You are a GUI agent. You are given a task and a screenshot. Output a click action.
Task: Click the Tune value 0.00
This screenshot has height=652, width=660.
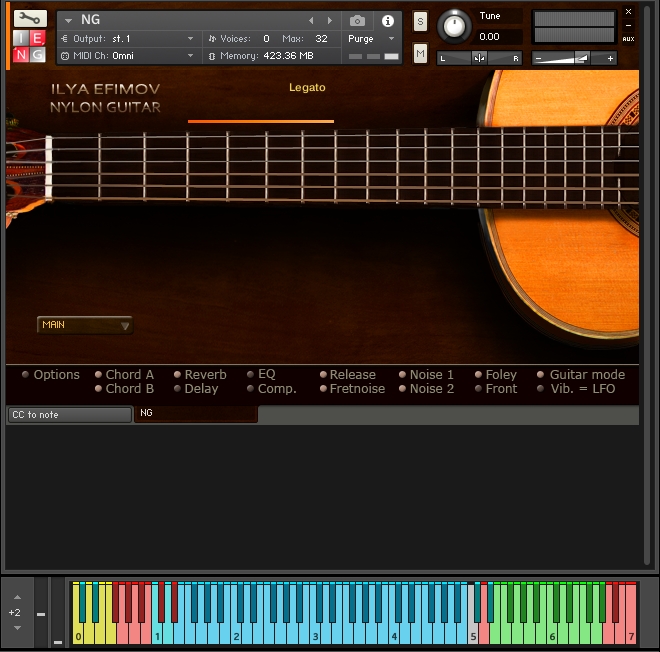click(490, 37)
